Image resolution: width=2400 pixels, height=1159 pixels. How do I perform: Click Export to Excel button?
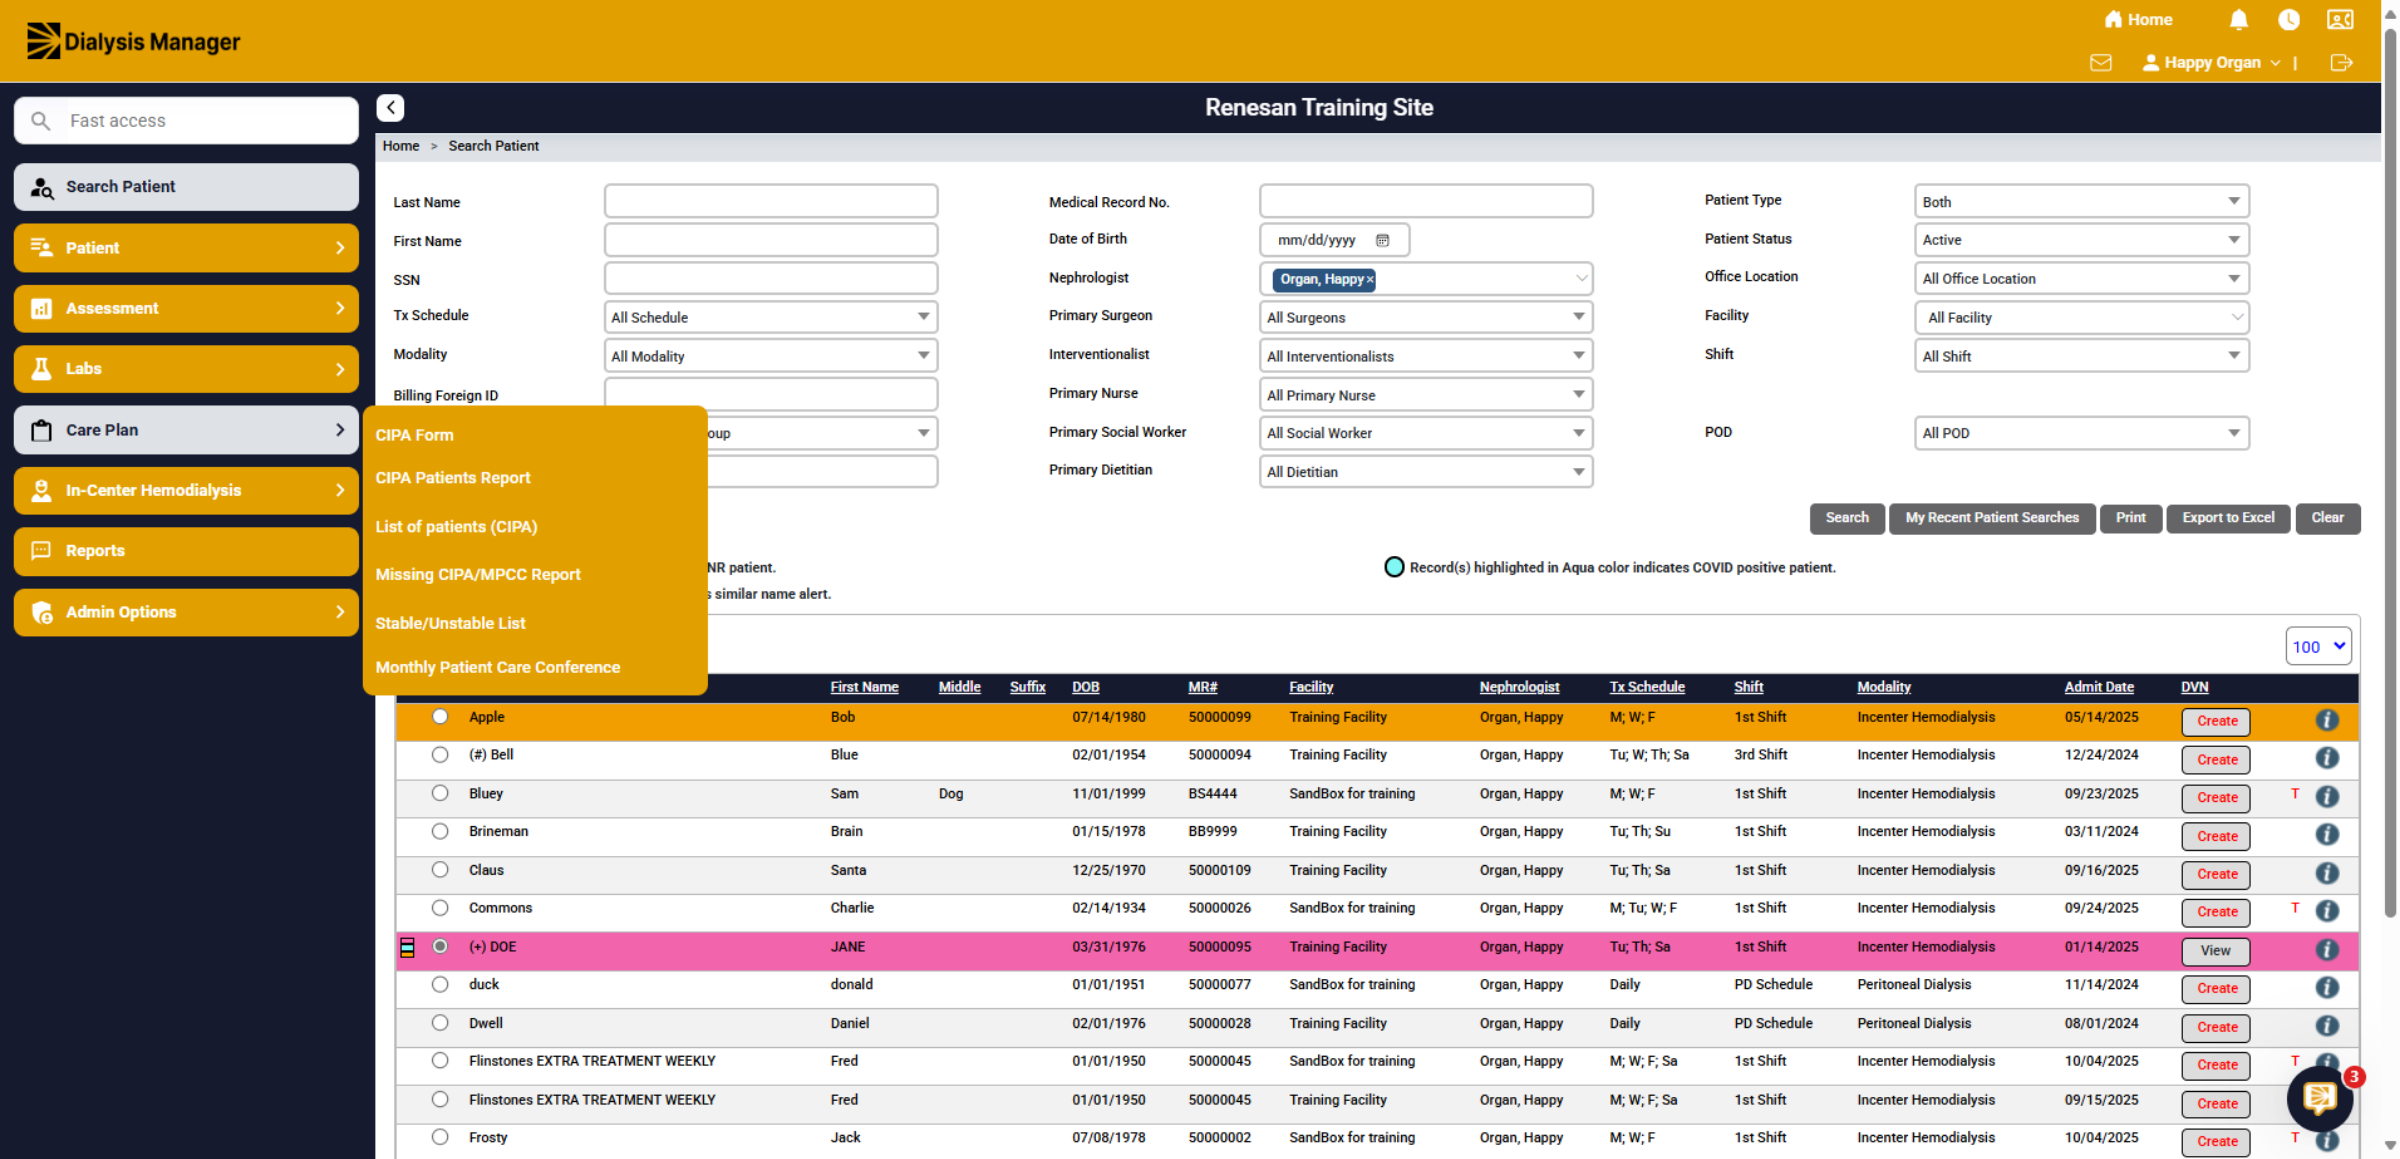pos(2227,518)
